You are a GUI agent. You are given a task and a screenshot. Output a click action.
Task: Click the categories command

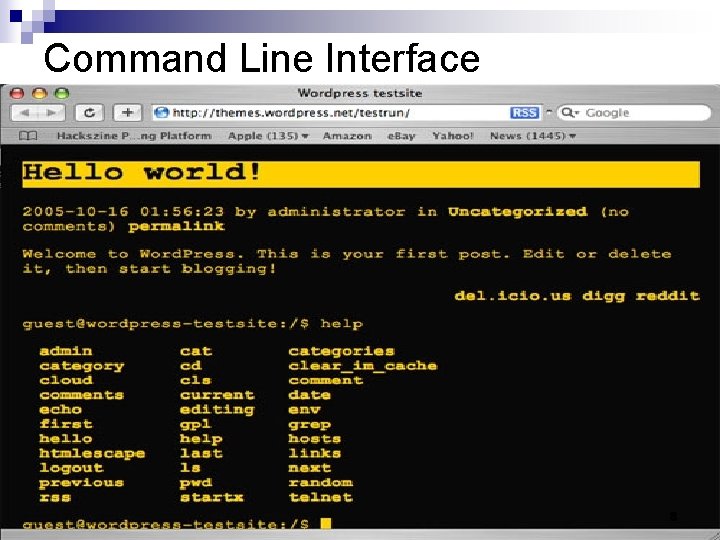click(342, 351)
